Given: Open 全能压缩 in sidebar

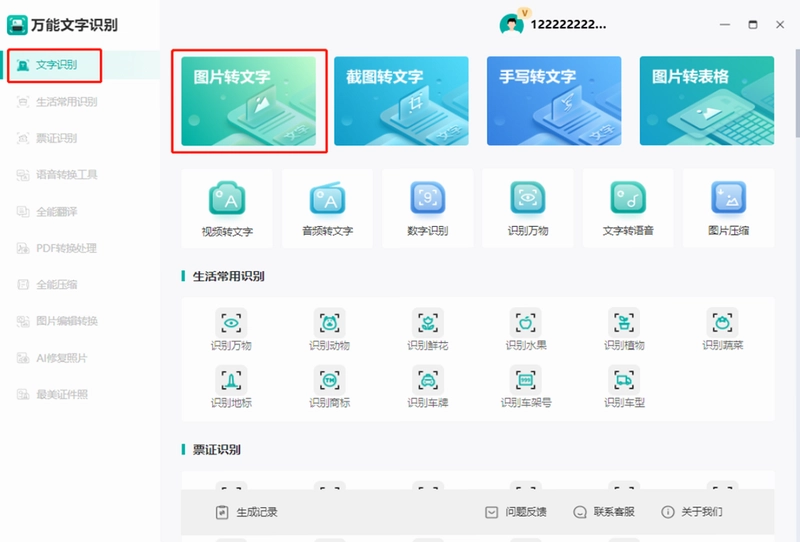Looking at the screenshot, I should [47, 285].
